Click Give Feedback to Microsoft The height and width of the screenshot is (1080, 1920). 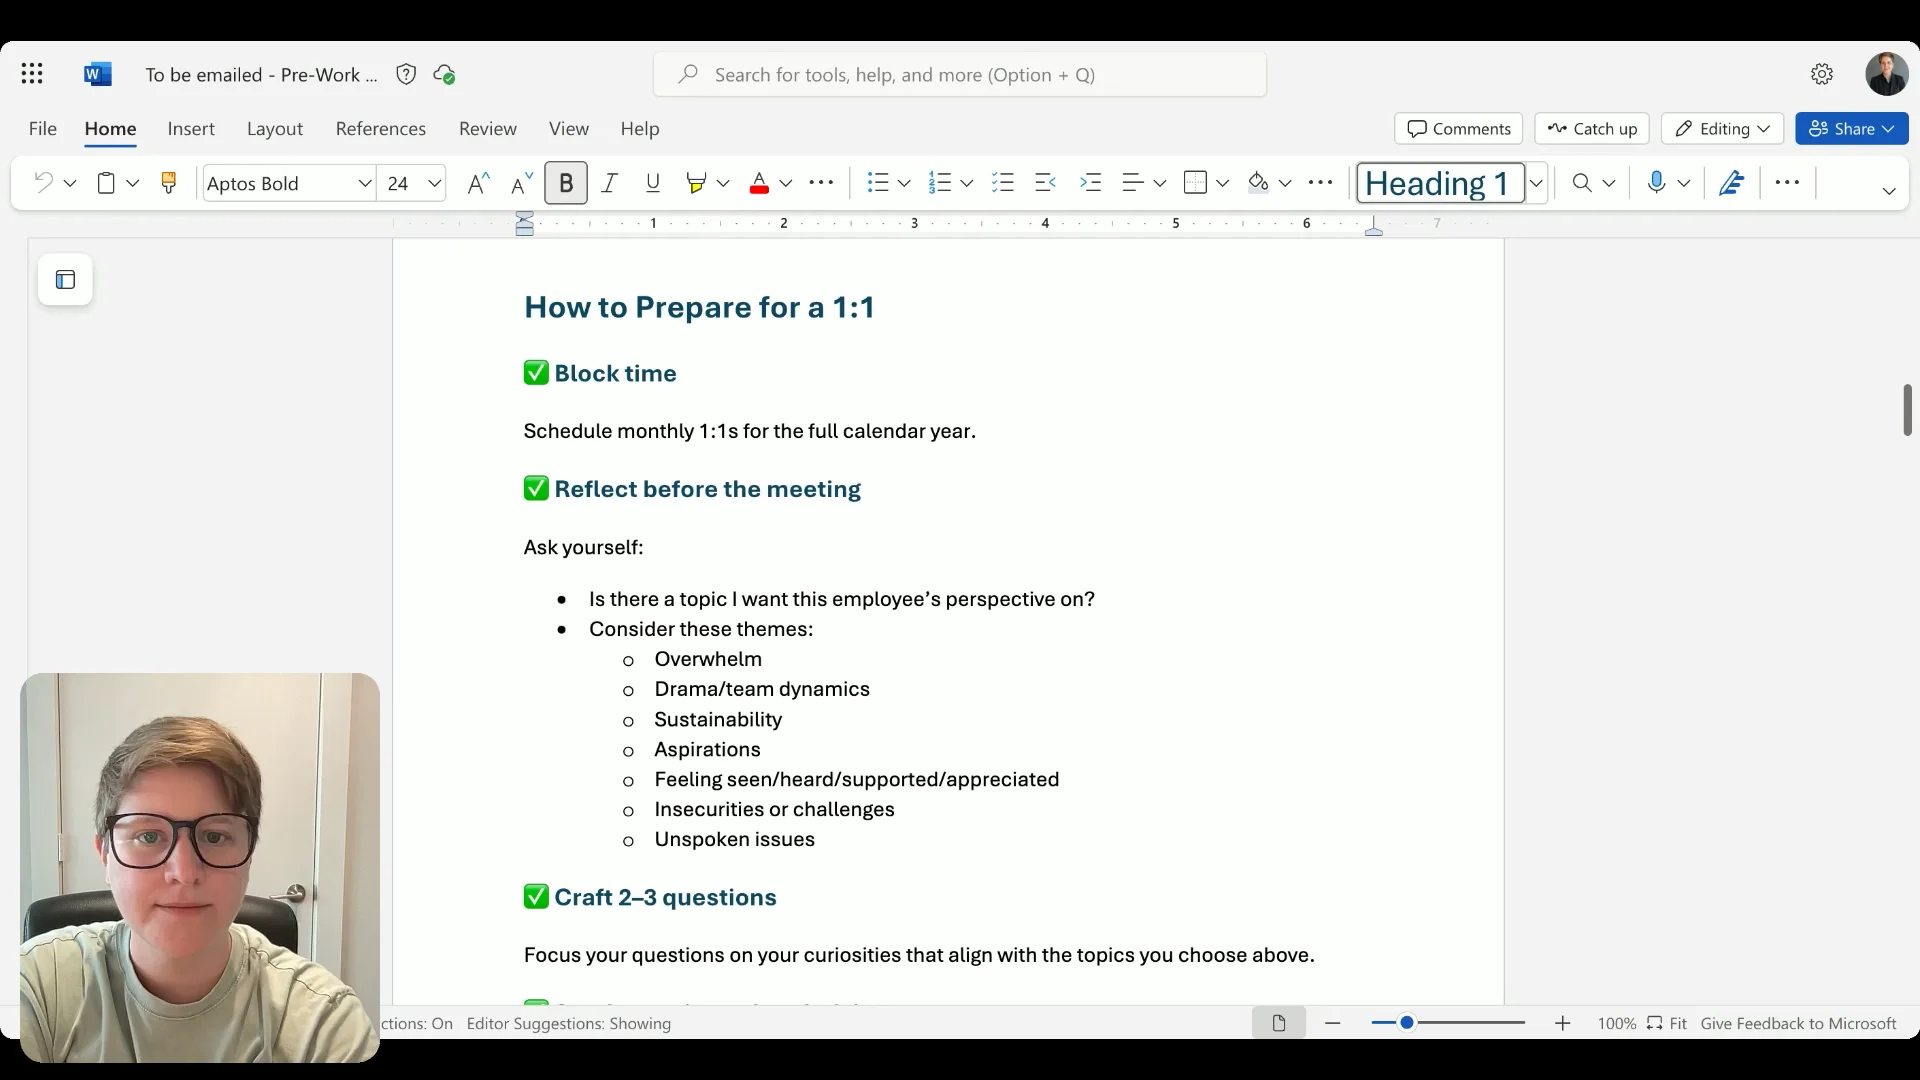[x=1799, y=1023]
